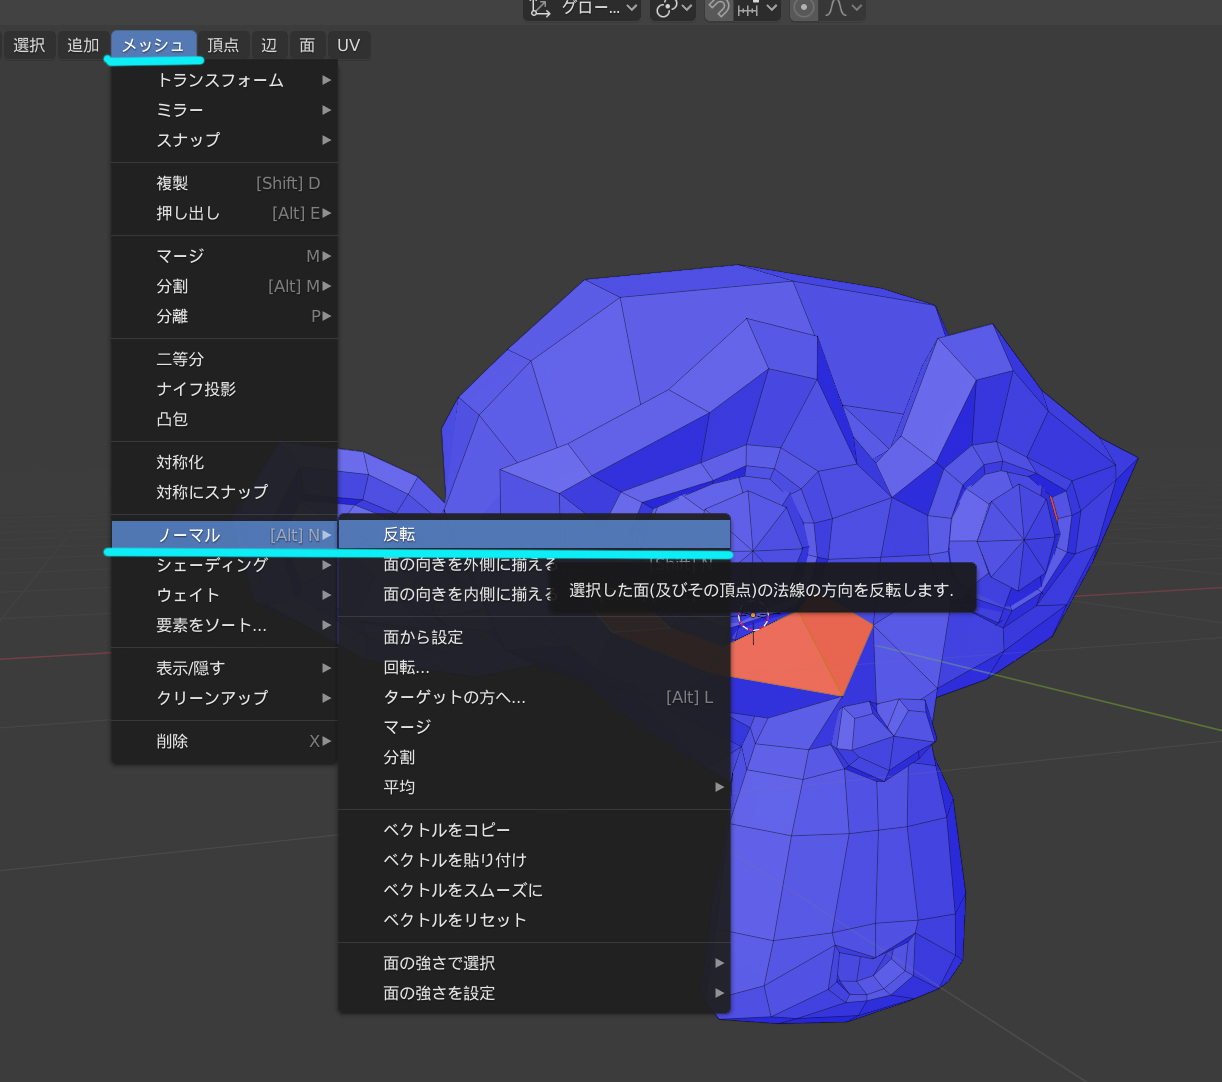Choose 凸包 in mesh menu
The width and height of the screenshot is (1222, 1082).
point(224,419)
